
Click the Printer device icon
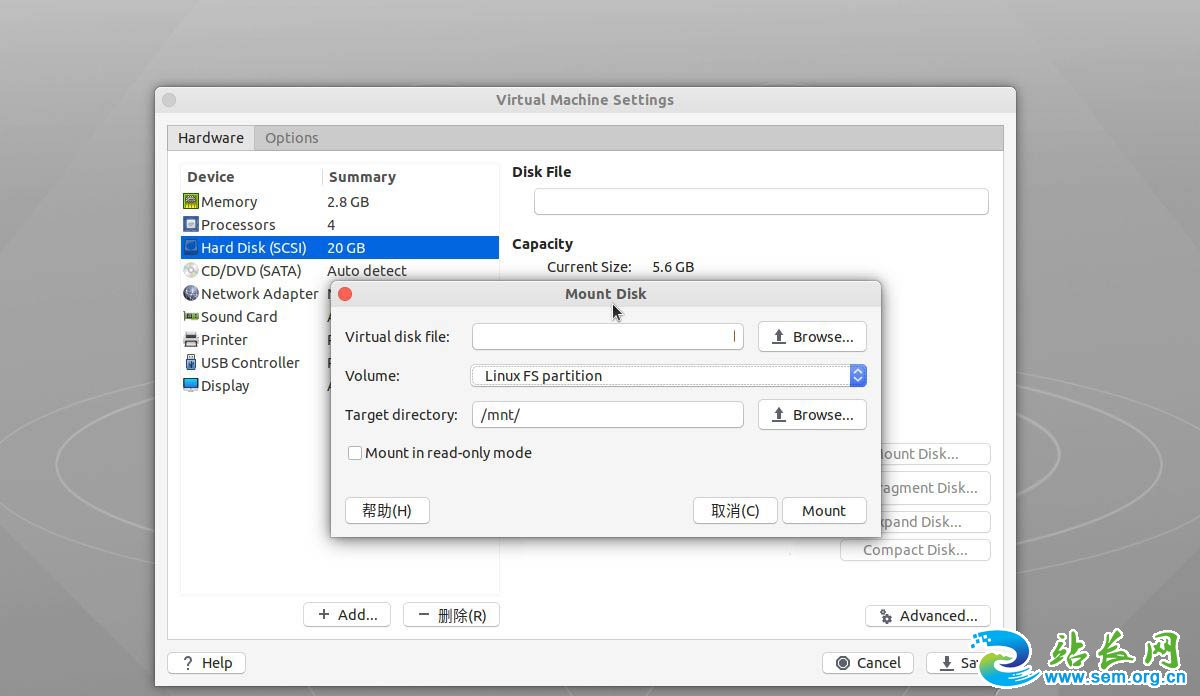[x=191, y=340]
